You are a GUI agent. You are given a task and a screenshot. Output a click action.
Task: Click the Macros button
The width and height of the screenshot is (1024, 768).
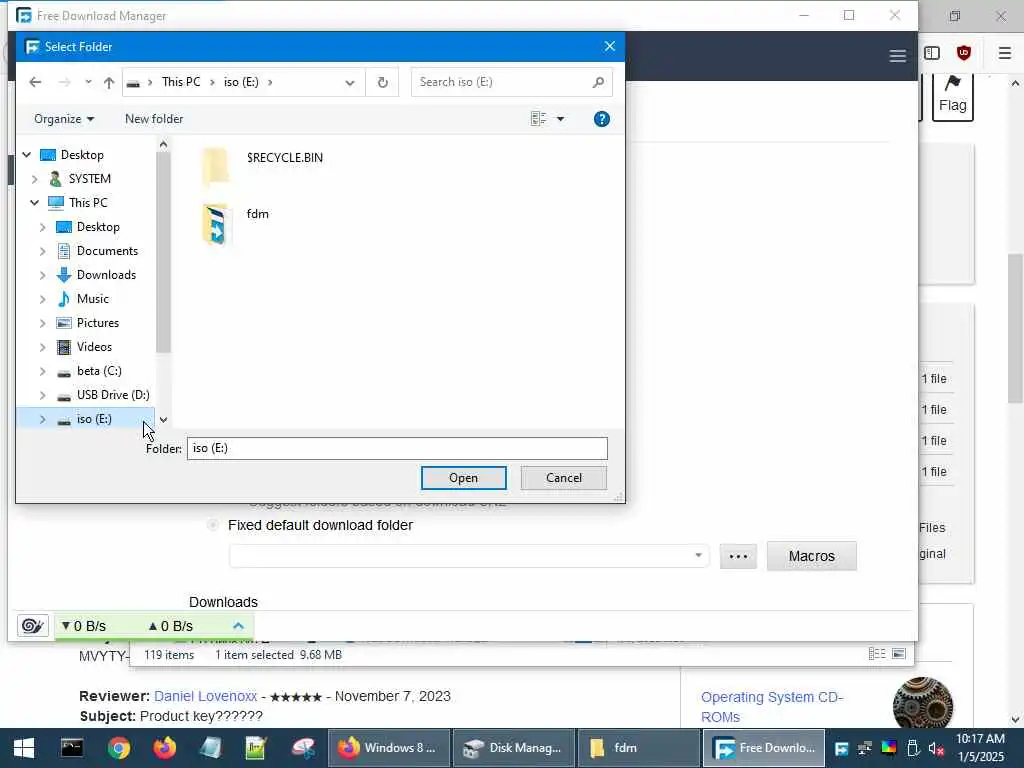811,556
